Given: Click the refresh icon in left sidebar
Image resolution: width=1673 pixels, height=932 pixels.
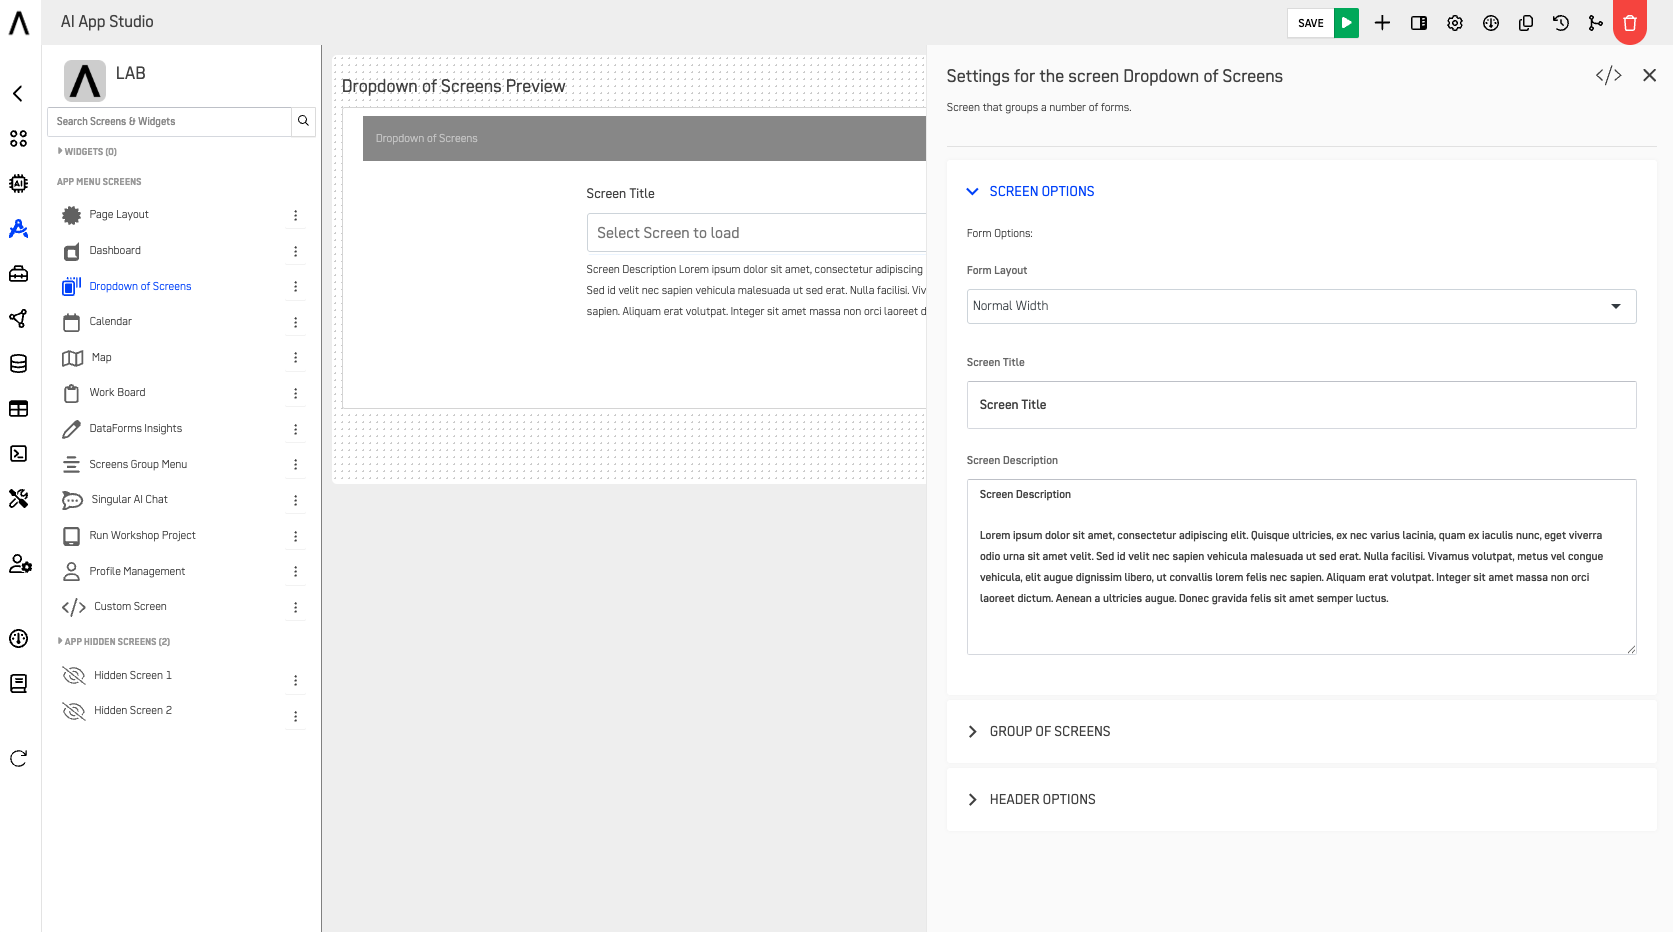Looking at the screenshot, I should (18, 759).
